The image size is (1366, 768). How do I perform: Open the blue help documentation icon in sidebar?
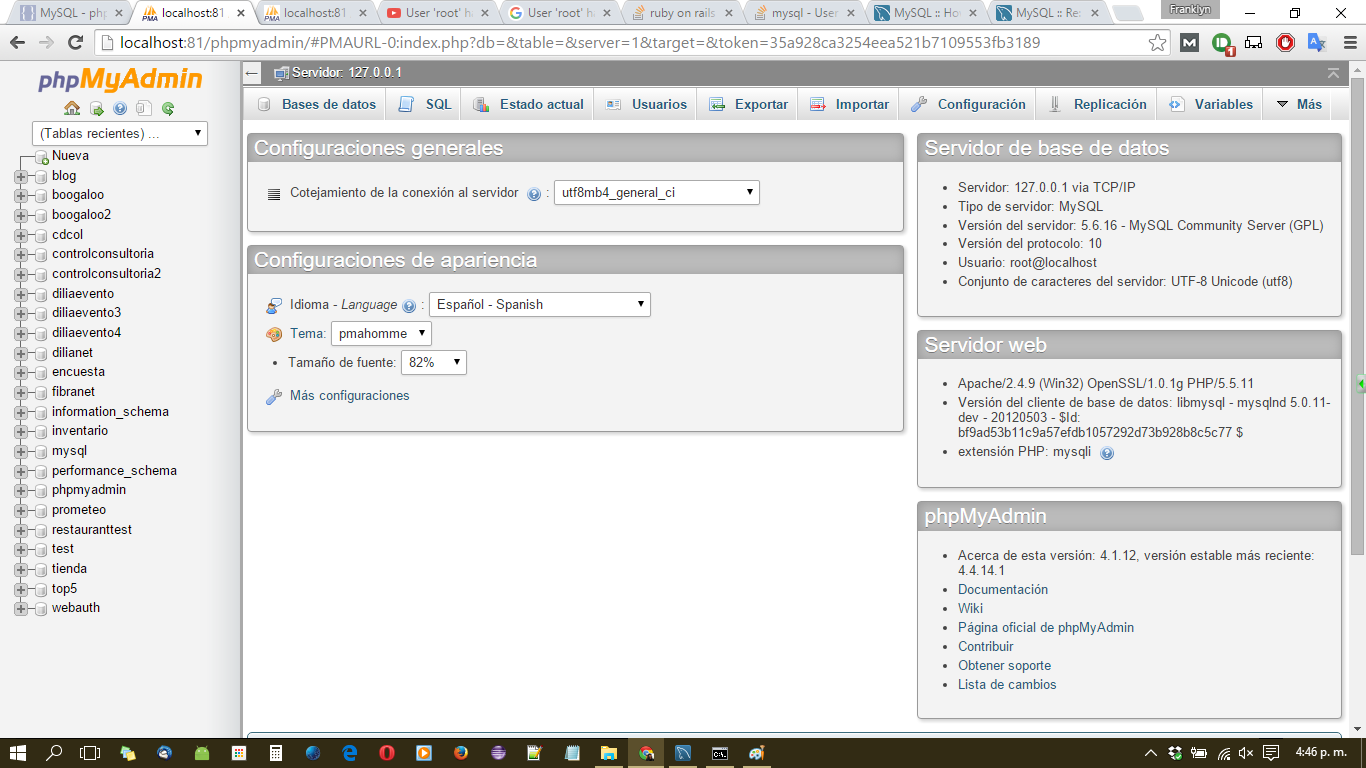tap(120, 108)
